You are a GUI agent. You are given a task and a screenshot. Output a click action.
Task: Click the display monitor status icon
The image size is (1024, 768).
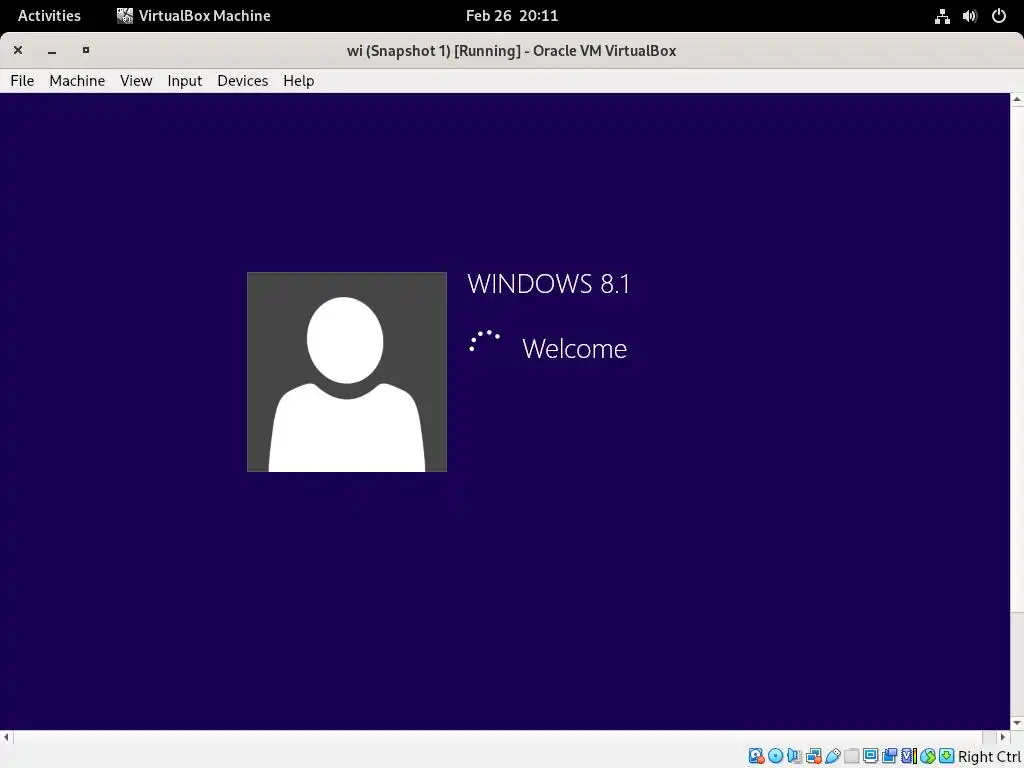click(x=871, y=756)
